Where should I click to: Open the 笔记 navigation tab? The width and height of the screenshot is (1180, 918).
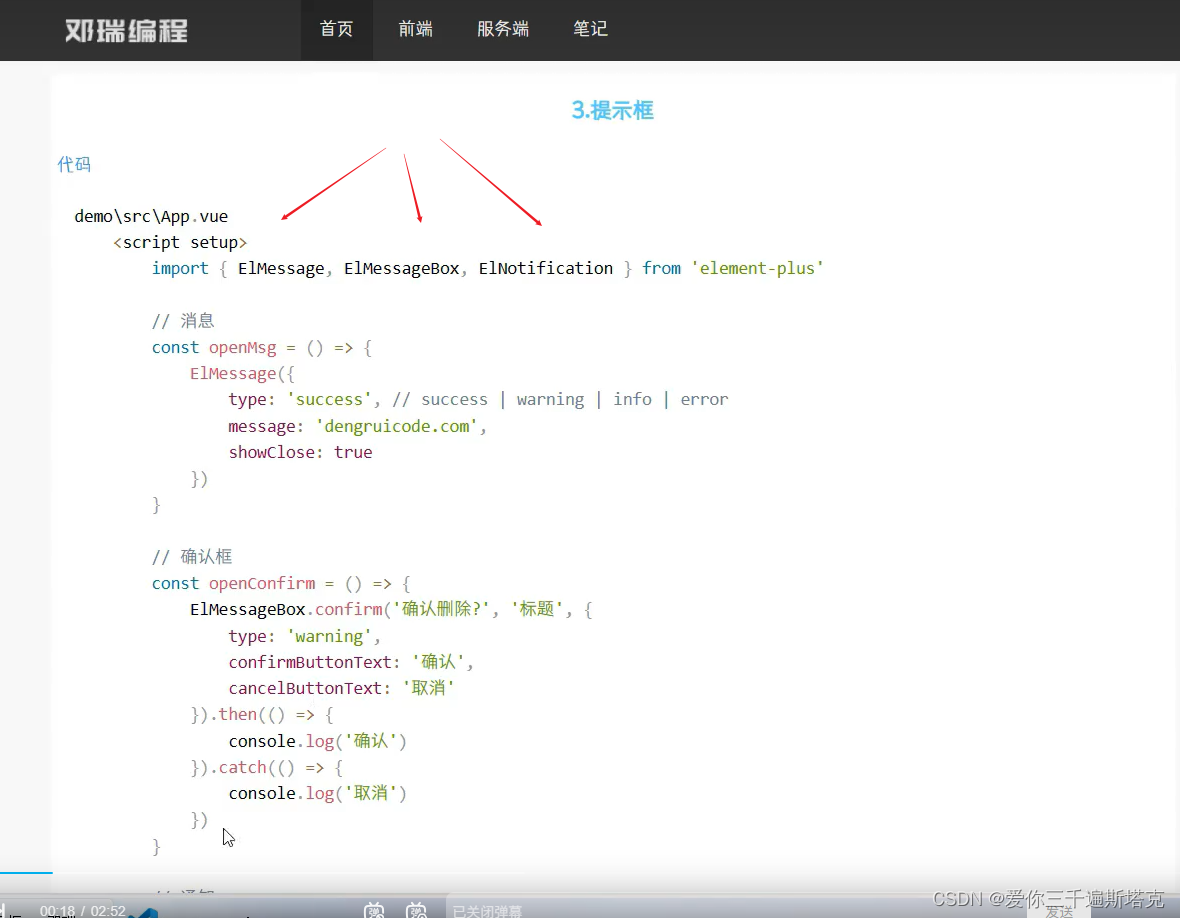590,29
